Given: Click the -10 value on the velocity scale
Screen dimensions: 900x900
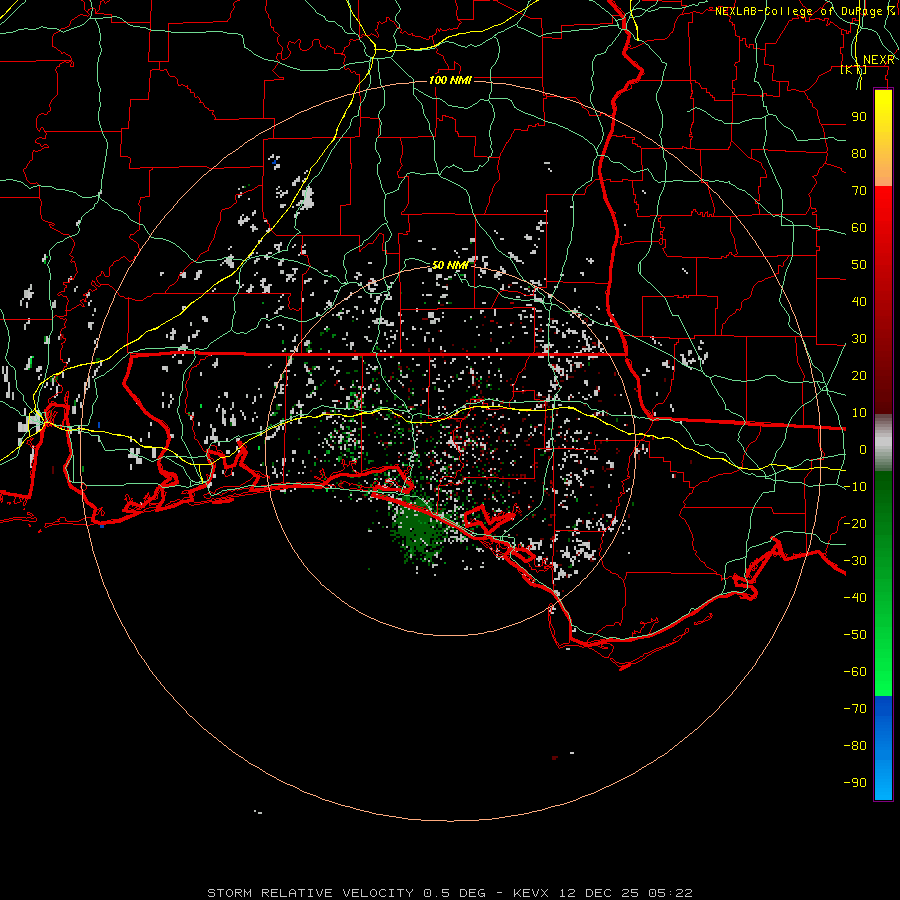Looking at the screenshot, I should pyautogui.click(x=855, y=487).
